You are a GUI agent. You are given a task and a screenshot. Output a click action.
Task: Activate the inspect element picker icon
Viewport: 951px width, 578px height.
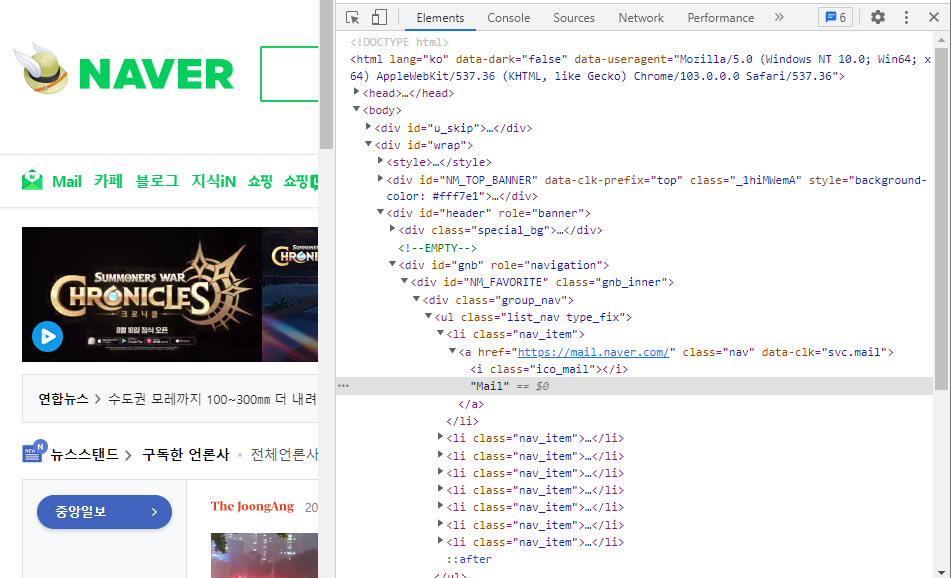click(x=352, y=18)
